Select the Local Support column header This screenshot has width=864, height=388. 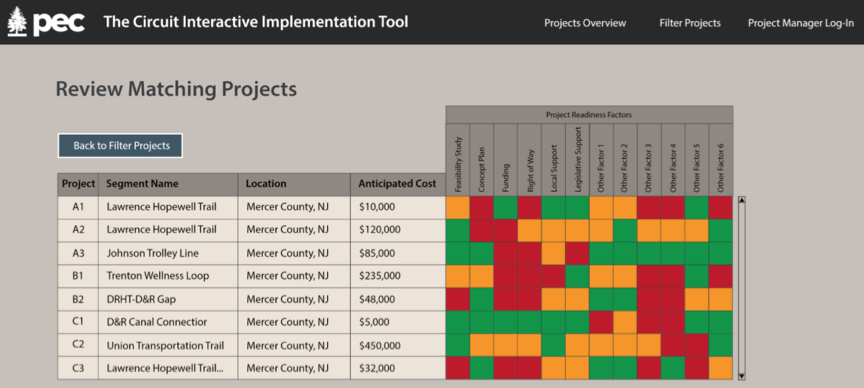[x=554, y=160]
